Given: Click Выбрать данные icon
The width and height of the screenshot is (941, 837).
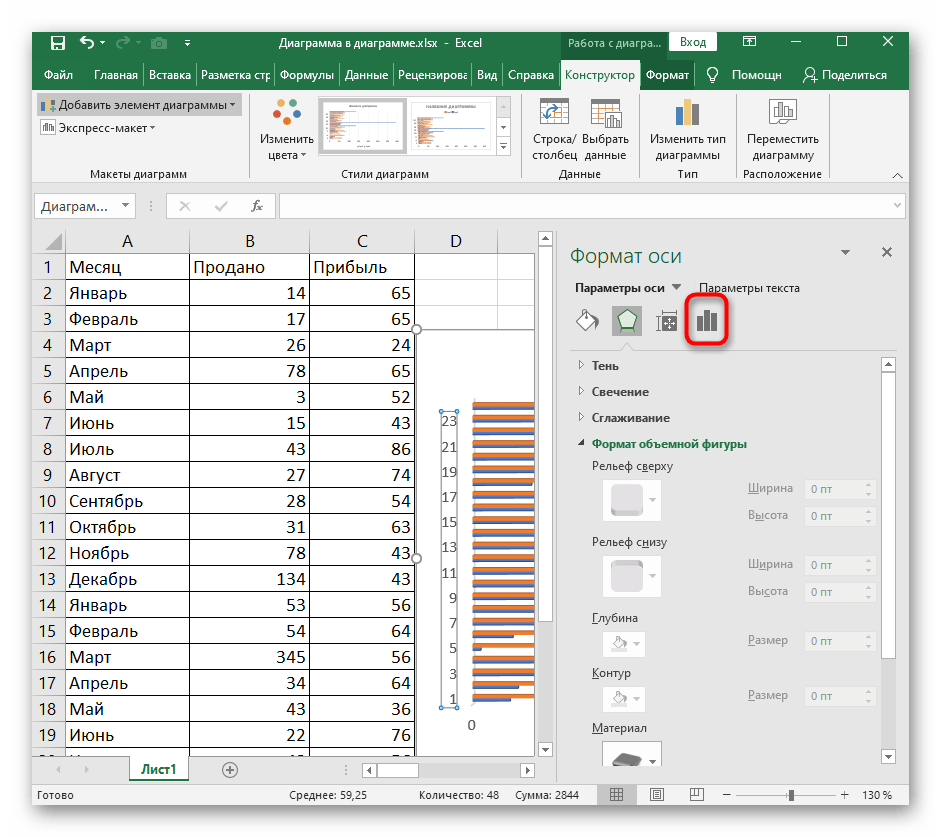Looking at the screenshot, I should [606, 112].
